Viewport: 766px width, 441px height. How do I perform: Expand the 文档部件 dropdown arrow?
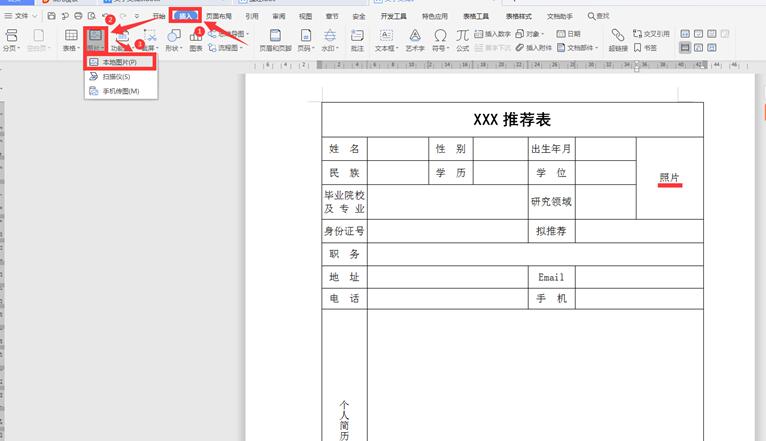pyautogui.click(x=596, y=48)
